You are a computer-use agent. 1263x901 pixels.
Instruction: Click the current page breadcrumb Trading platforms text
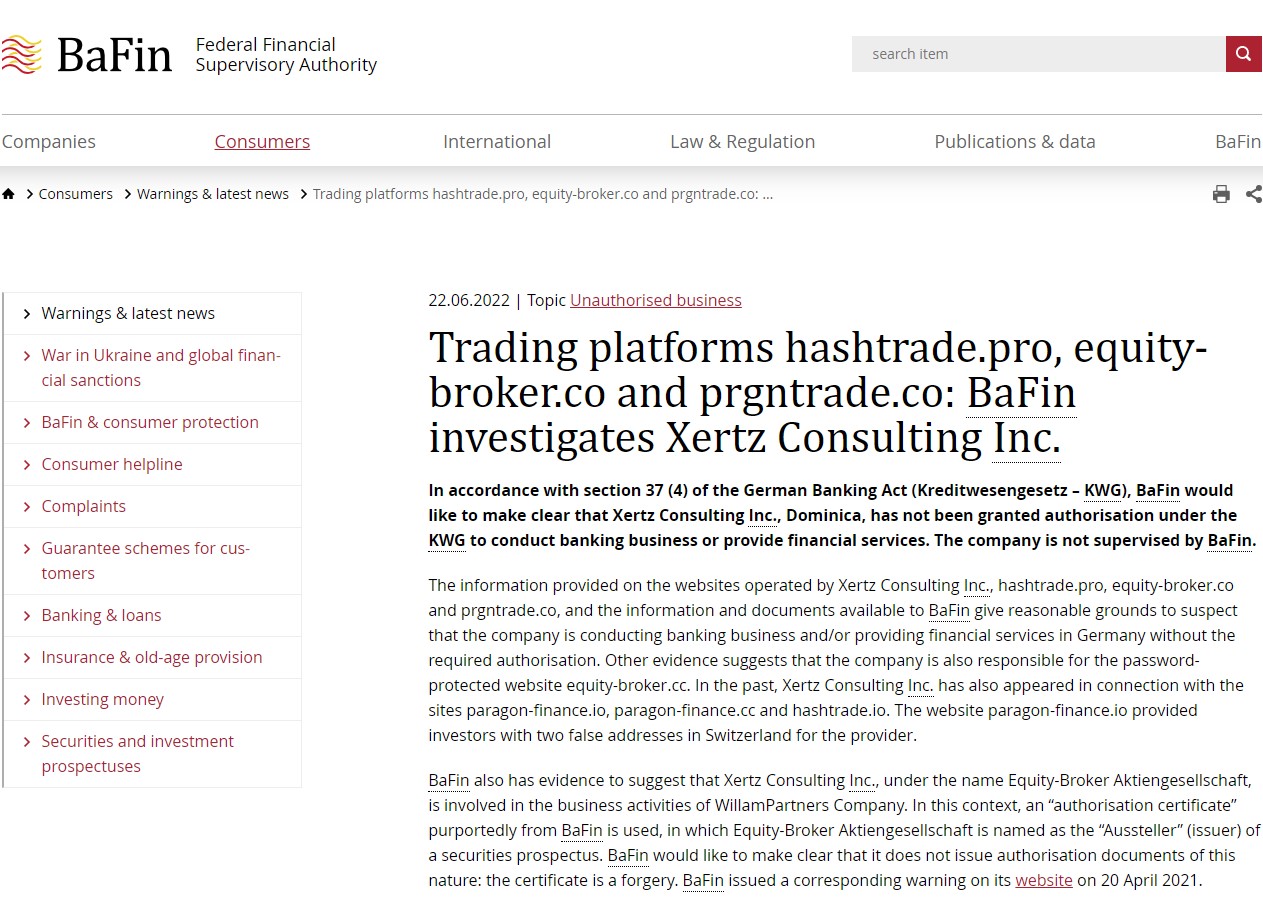tap(543, 194)
